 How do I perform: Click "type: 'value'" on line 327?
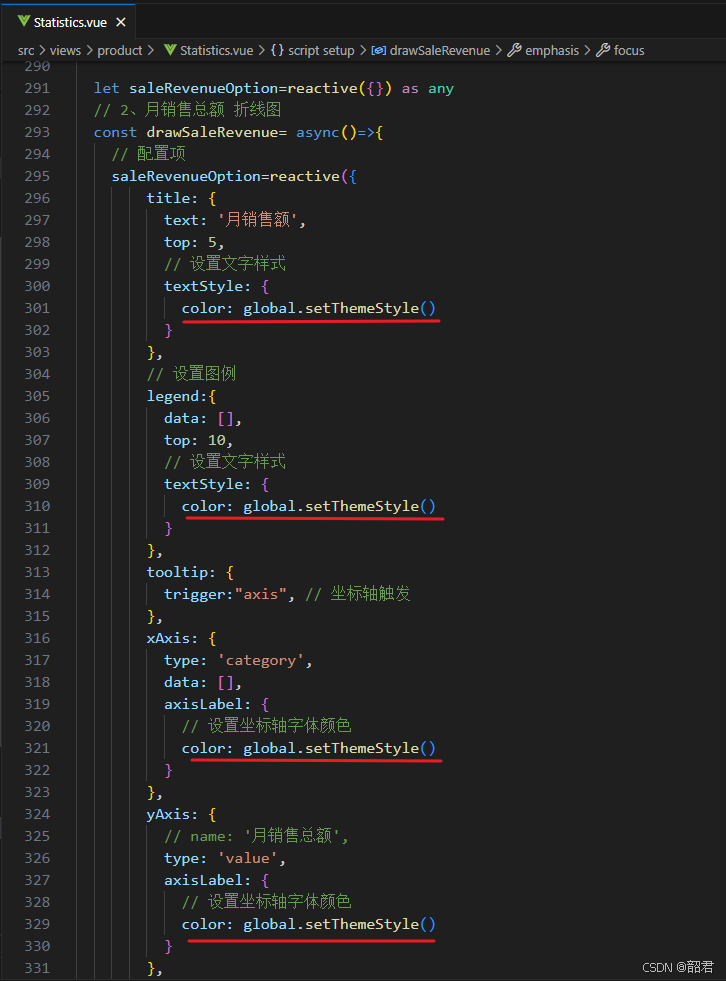point(221,858)
